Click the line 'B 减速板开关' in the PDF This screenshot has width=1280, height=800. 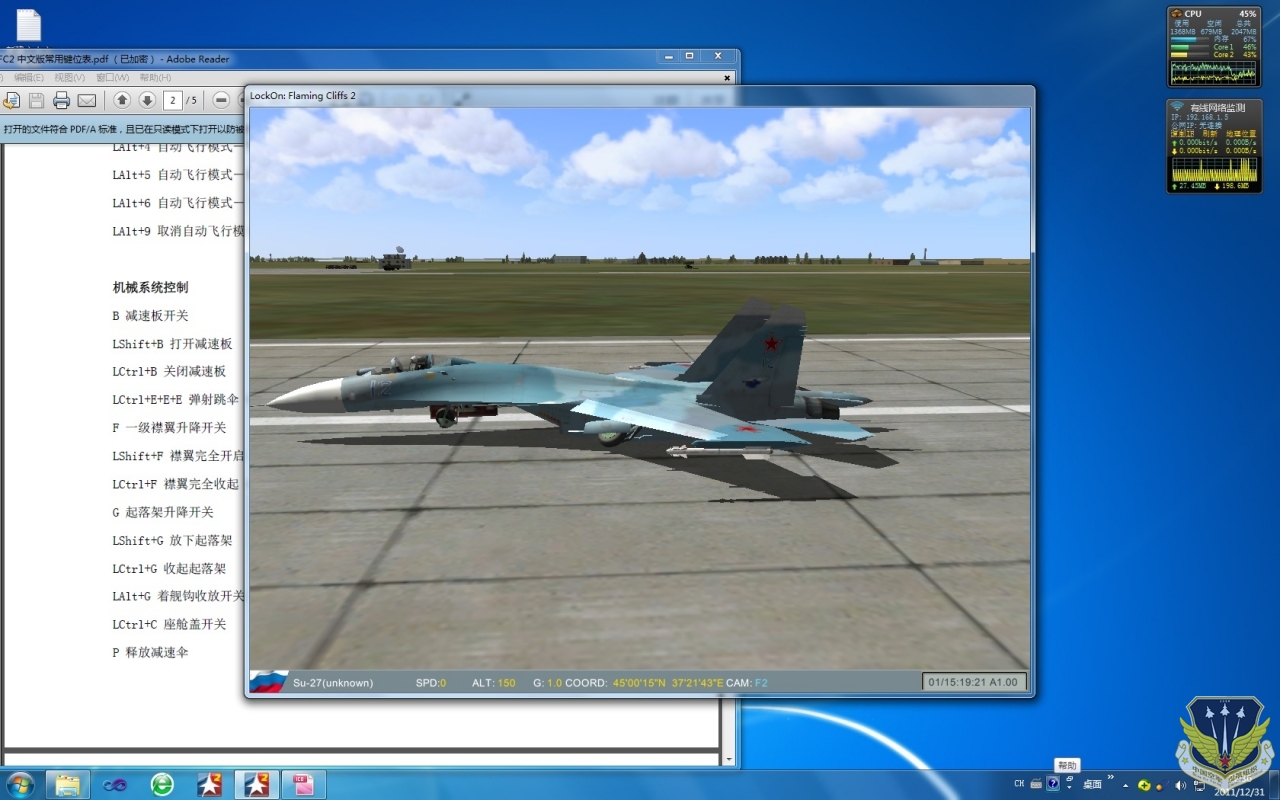tap(150, 315)
